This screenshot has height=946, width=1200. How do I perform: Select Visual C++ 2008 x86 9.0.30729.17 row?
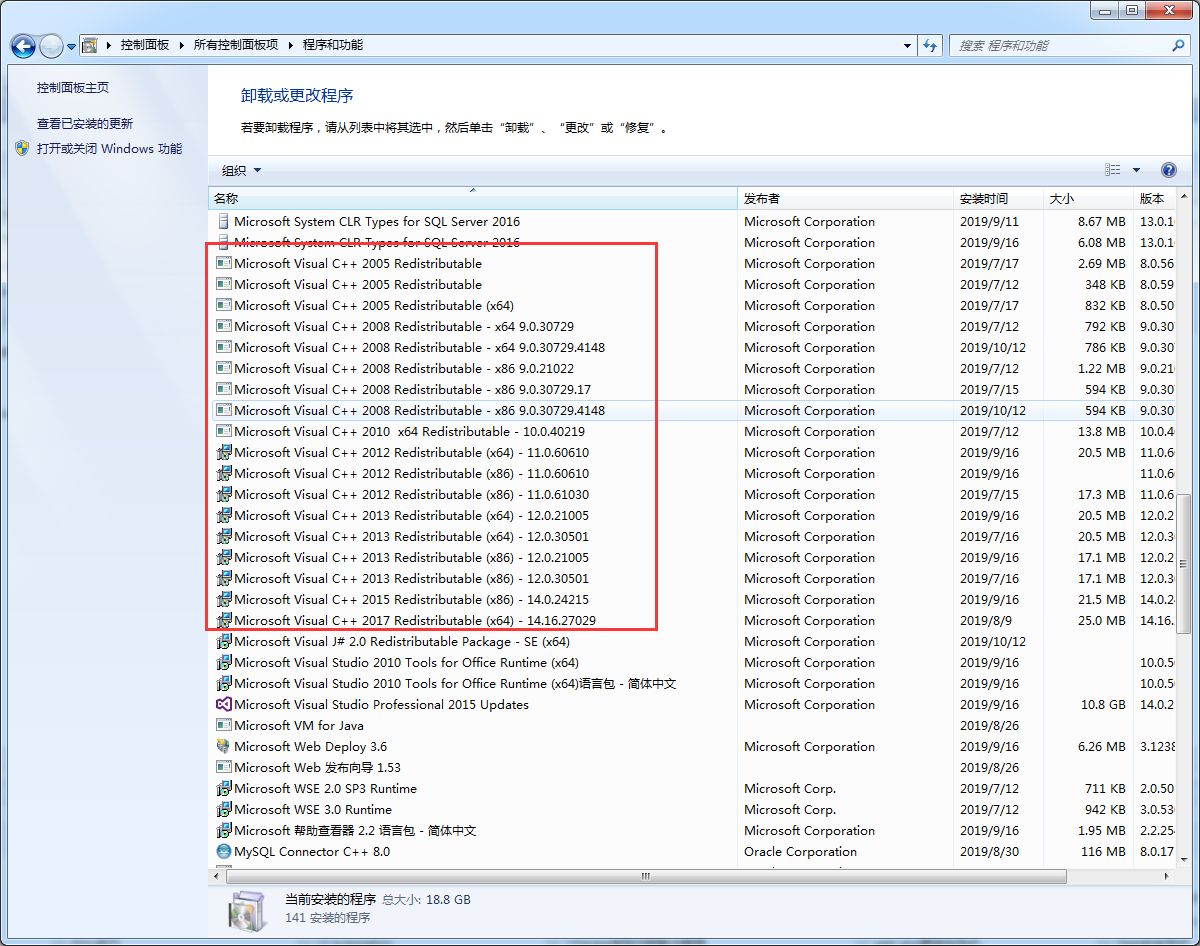coord(693,390)
